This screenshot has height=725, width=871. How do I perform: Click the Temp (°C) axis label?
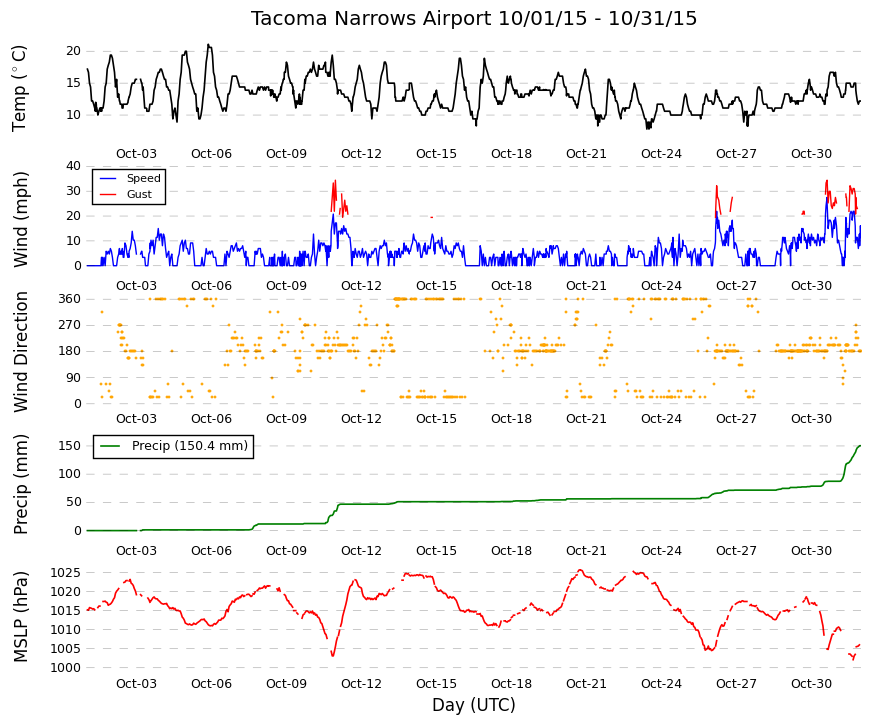(19, 88)
